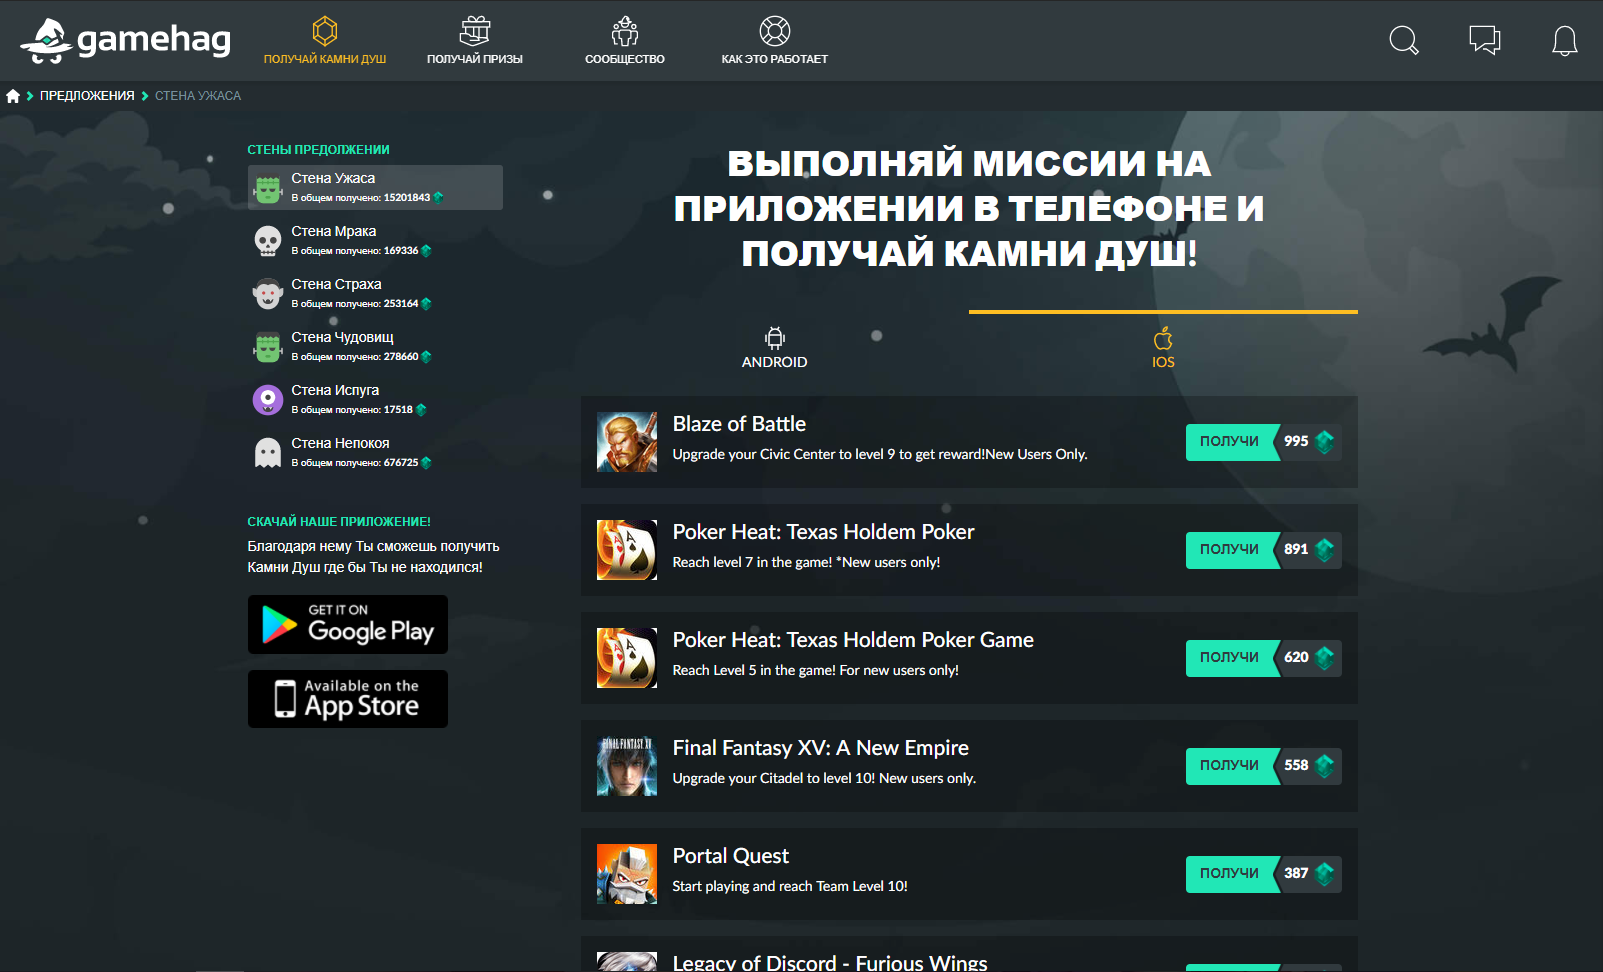1603x972 pixels.
Task: Click the 558 soul gem reward icon
Action: tap(1325, 766)
